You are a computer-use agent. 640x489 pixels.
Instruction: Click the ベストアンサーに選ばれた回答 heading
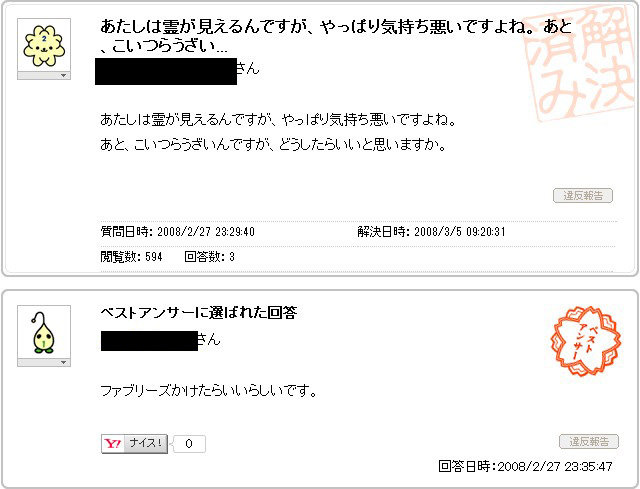198,313
